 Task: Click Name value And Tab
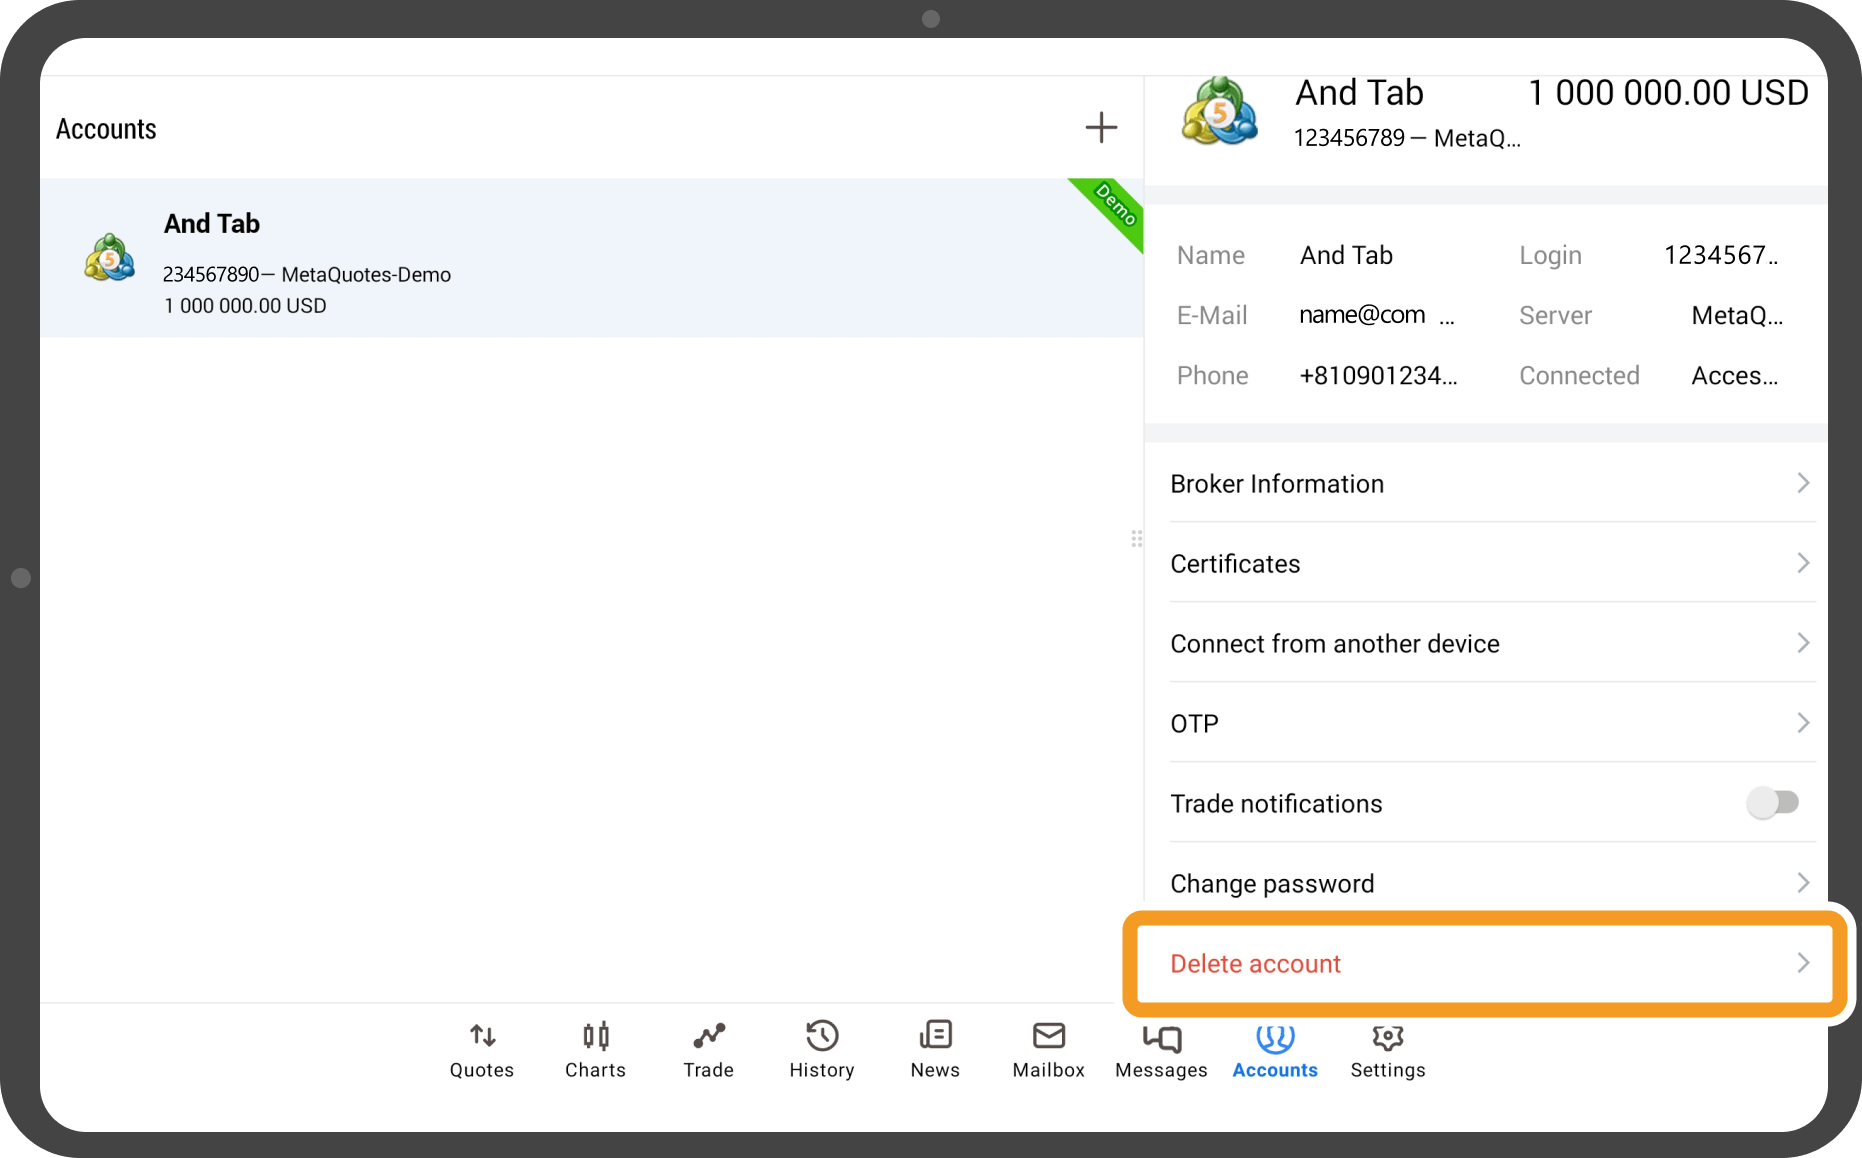(1346, 256)
